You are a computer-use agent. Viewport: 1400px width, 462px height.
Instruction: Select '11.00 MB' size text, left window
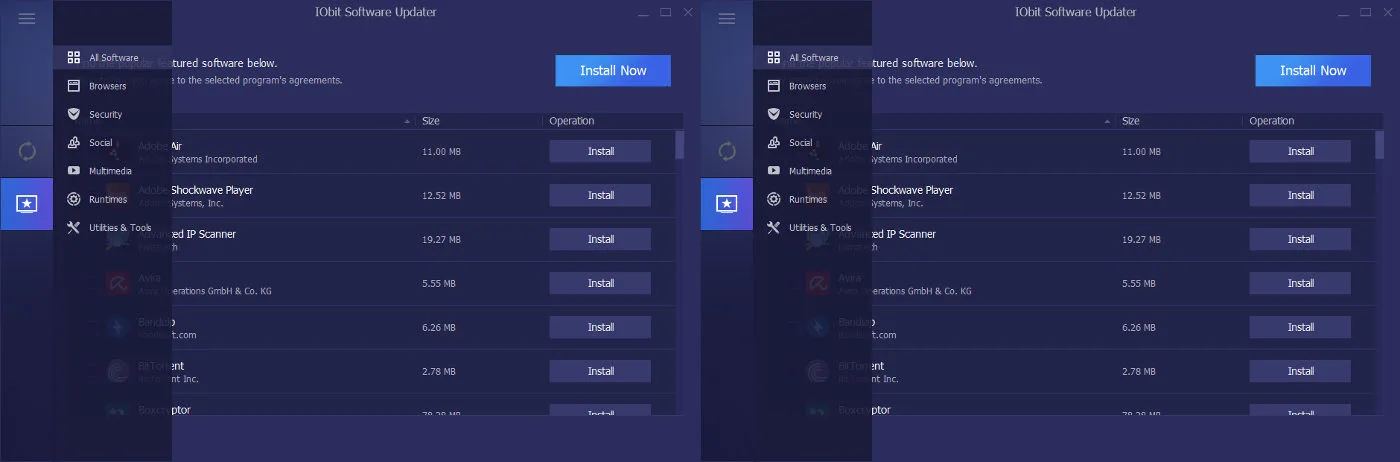coord(441,152)
